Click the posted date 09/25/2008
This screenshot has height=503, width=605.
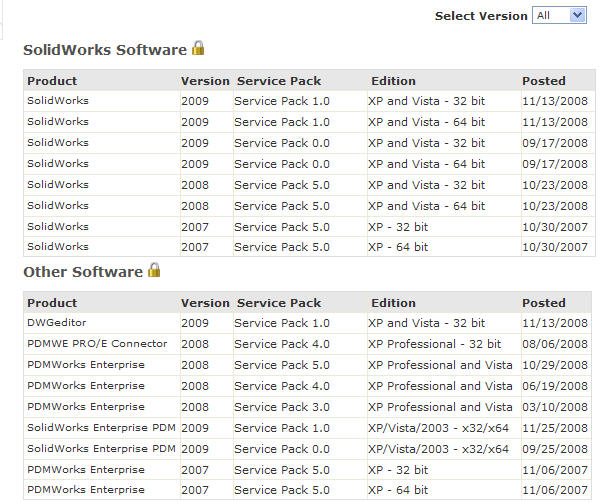(x=555, y=449)
